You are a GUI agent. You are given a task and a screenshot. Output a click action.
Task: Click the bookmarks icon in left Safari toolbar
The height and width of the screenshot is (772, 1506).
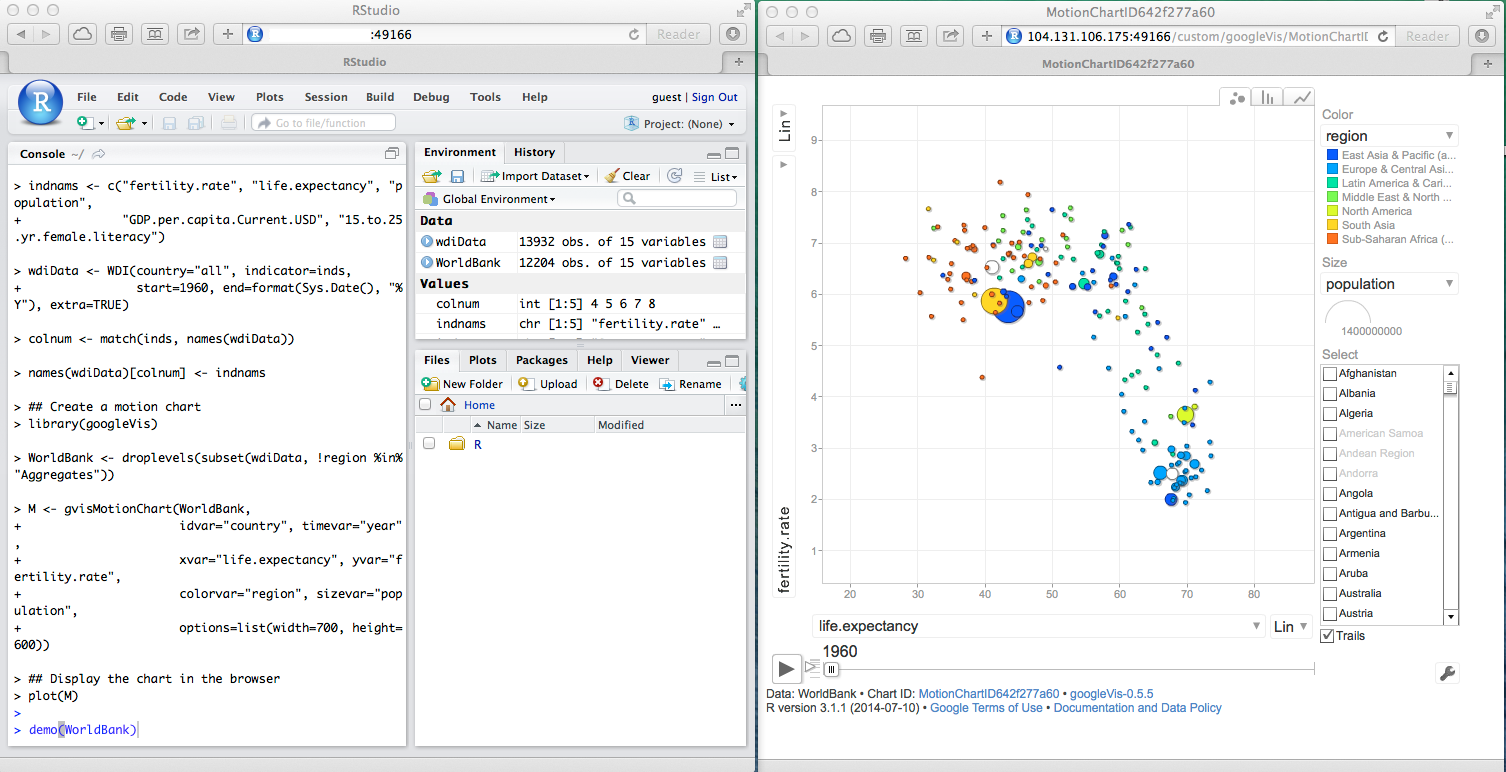click(154, 34)
